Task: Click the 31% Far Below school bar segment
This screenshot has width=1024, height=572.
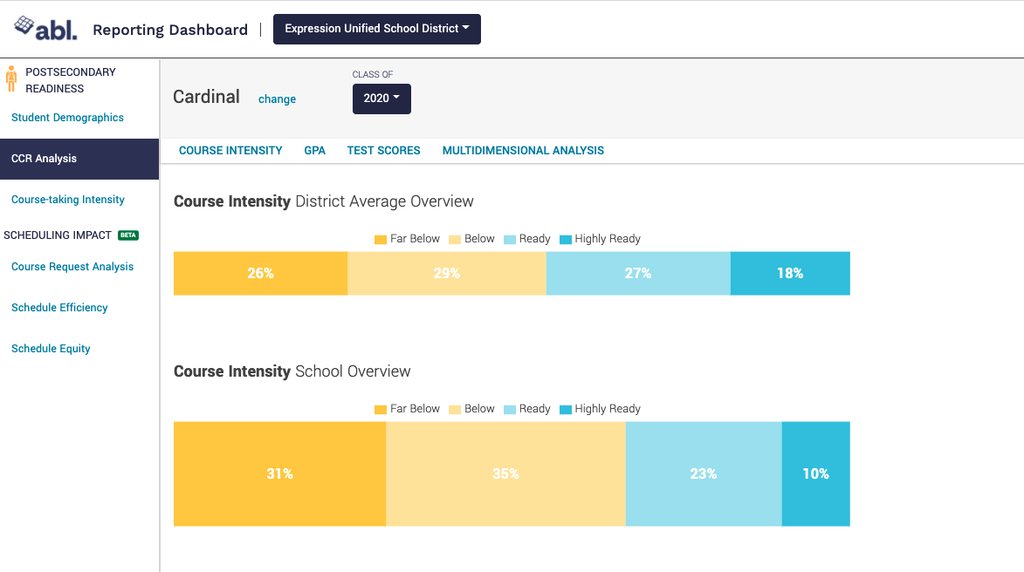Action: pos(280,474)
